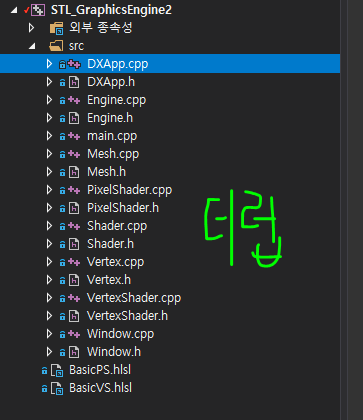The width and height of the screenshot is (363, 420).
Task: Select the BasicVS.hlsl file name
Action: click(x=100, y=388)
